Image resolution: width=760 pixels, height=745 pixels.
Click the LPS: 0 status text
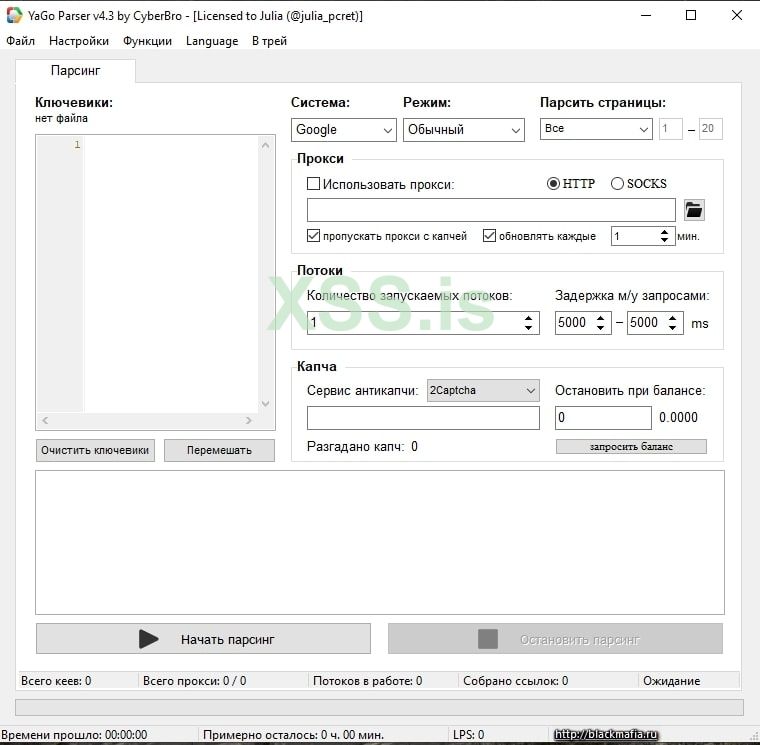coord(468,735)
